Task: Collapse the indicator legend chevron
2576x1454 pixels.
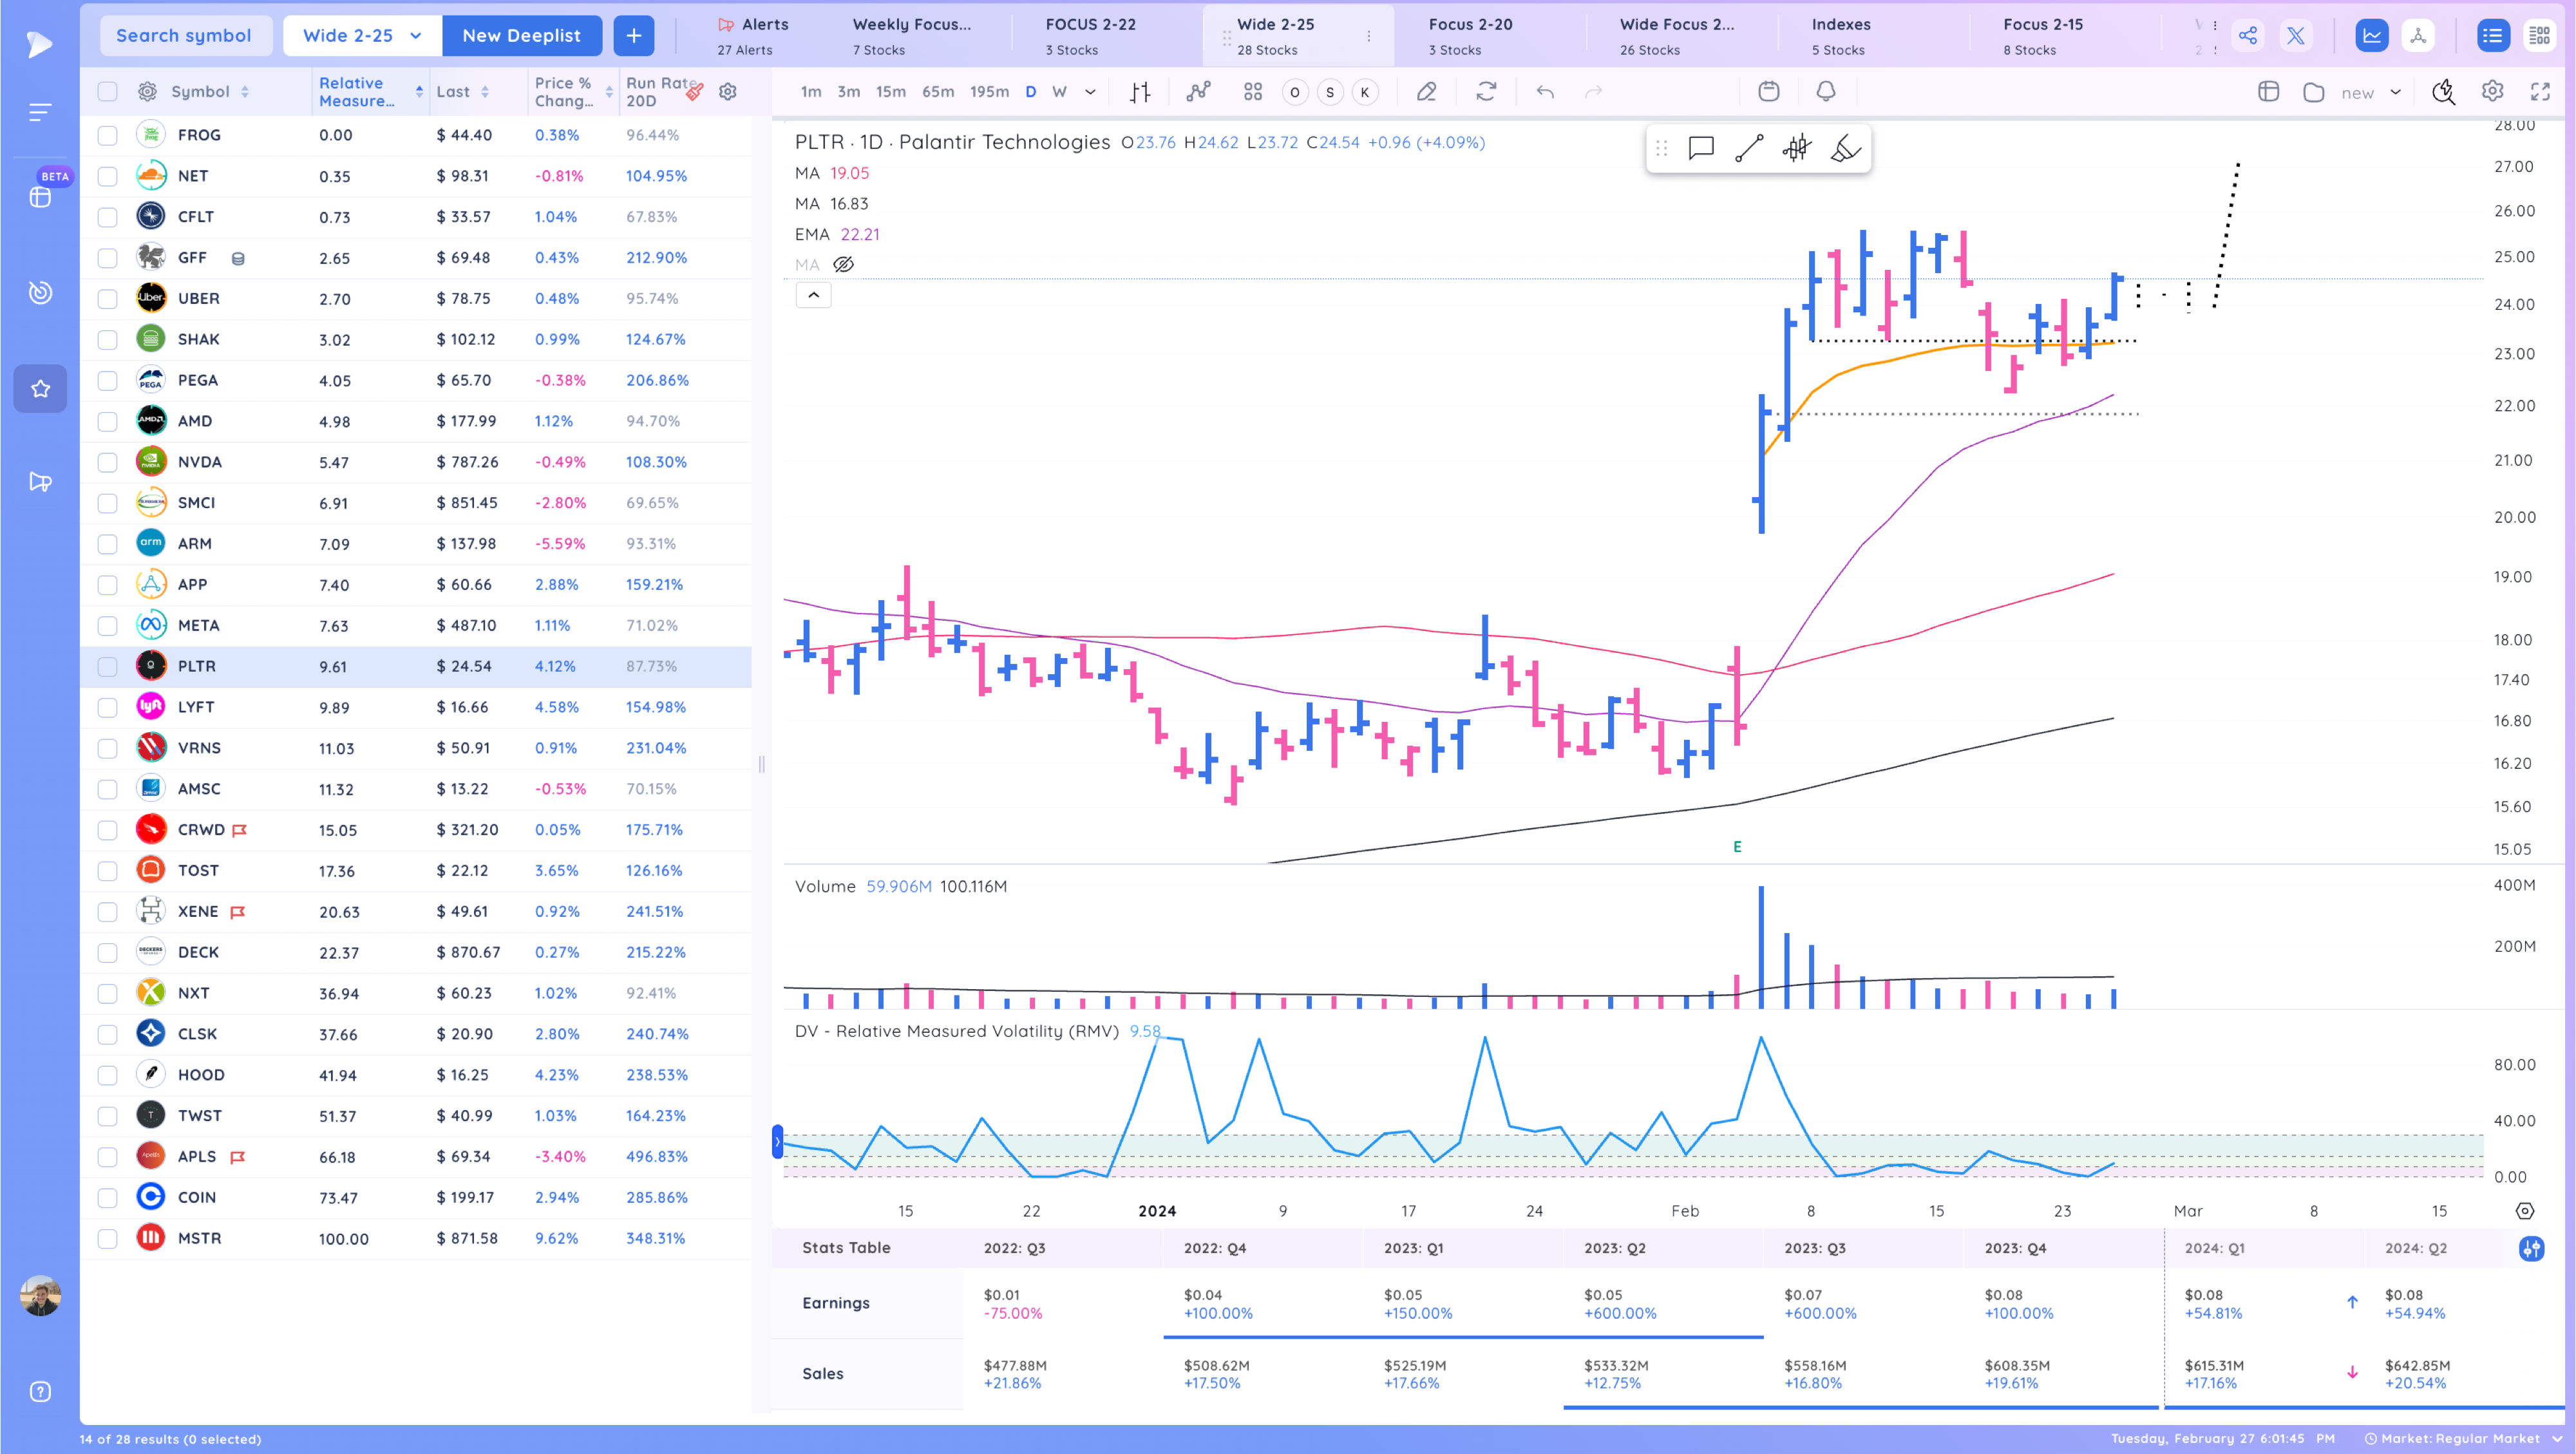Action: (x=813, y=295)
